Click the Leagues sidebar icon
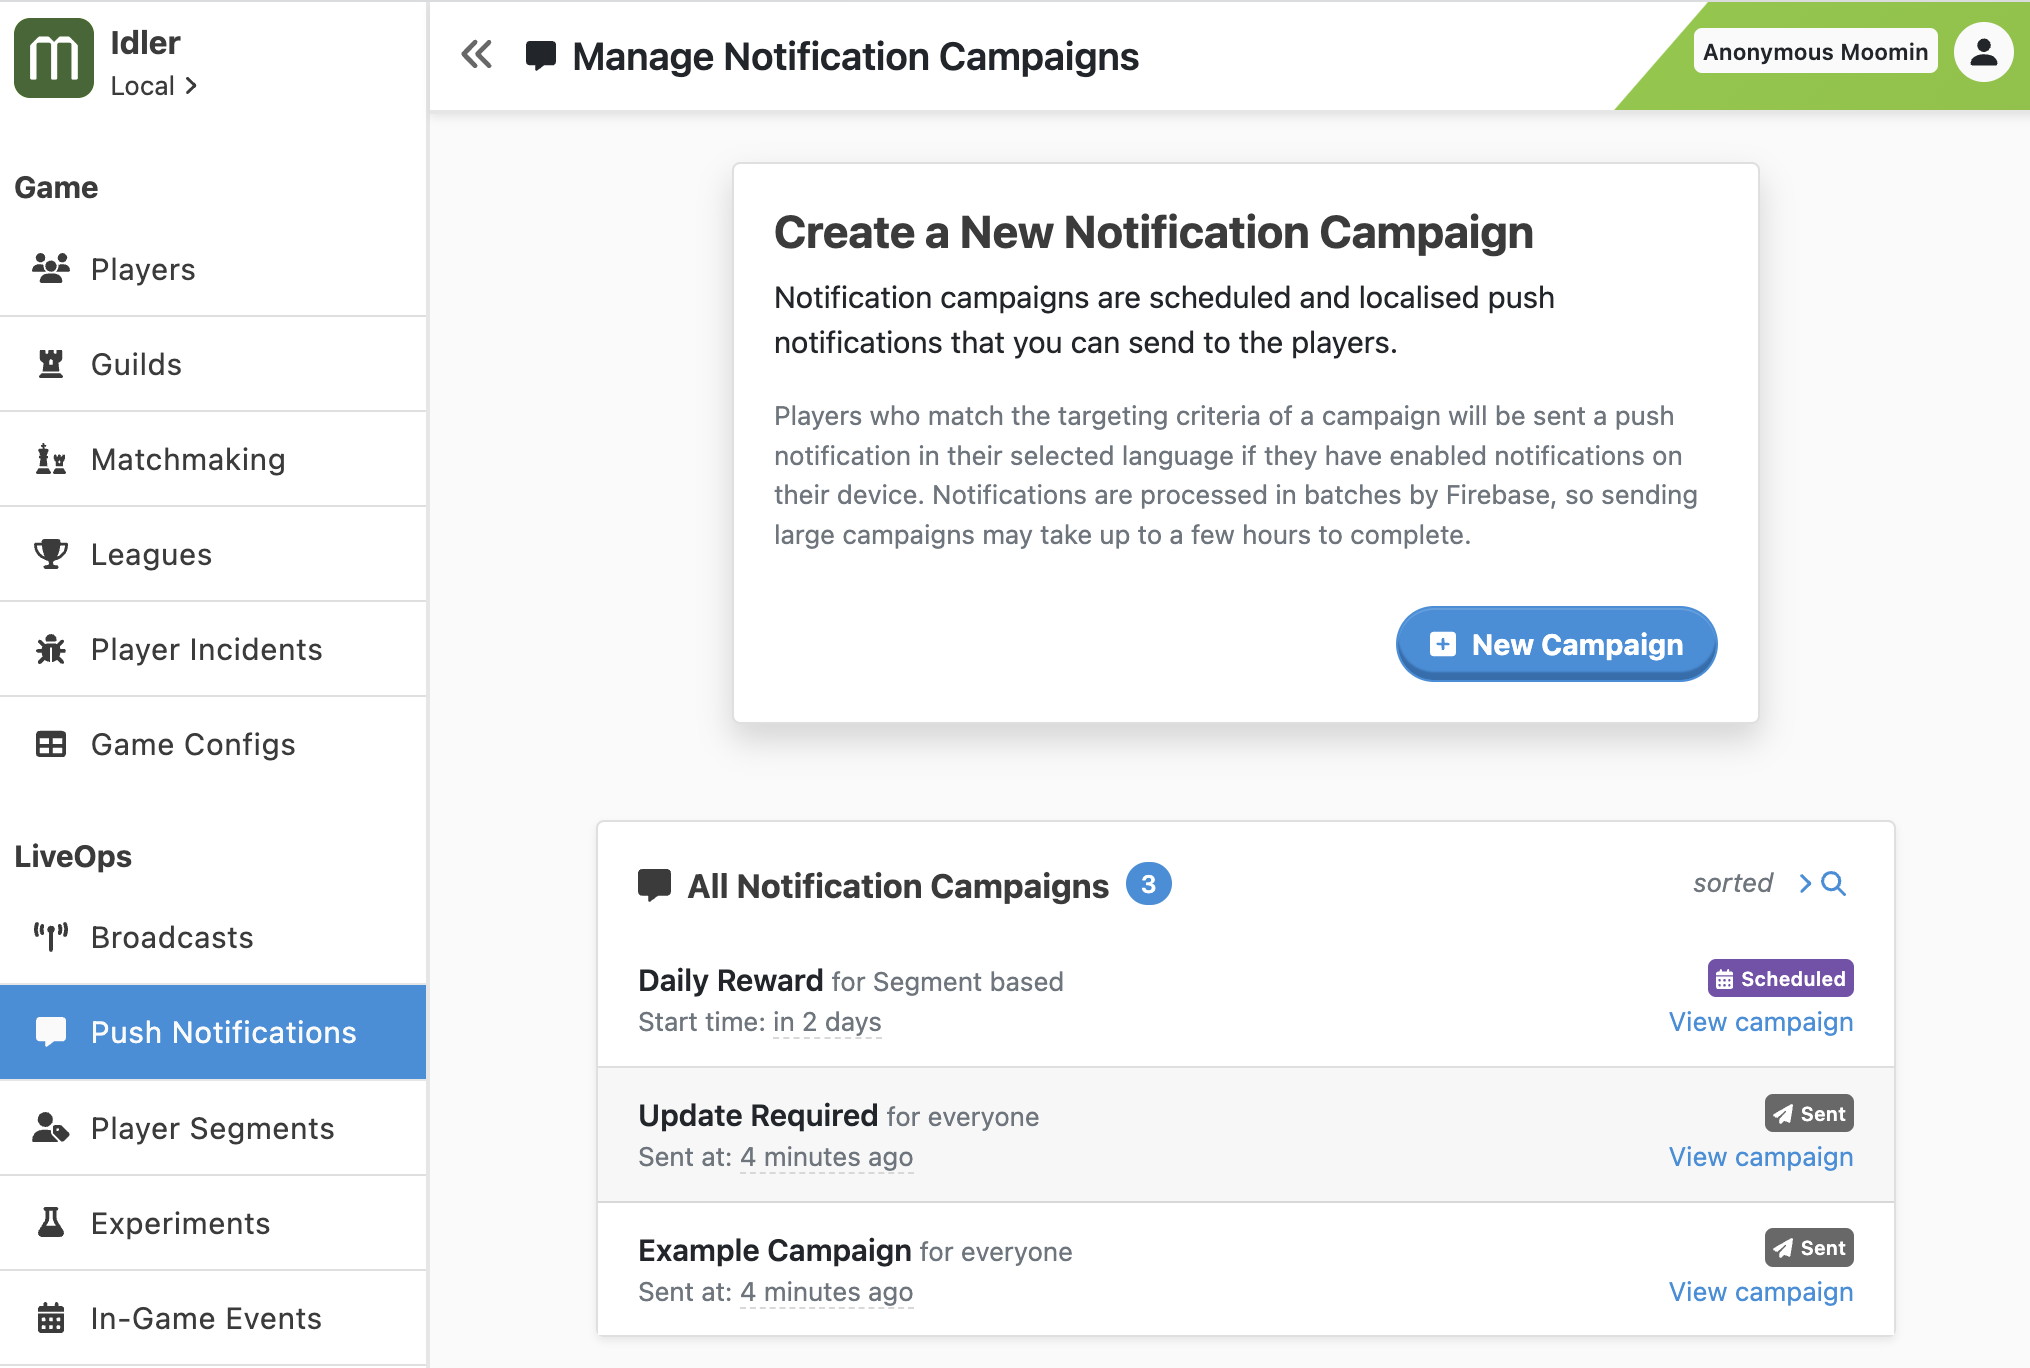Viewport: 2030px width, 1368px height. click(50, 553)
